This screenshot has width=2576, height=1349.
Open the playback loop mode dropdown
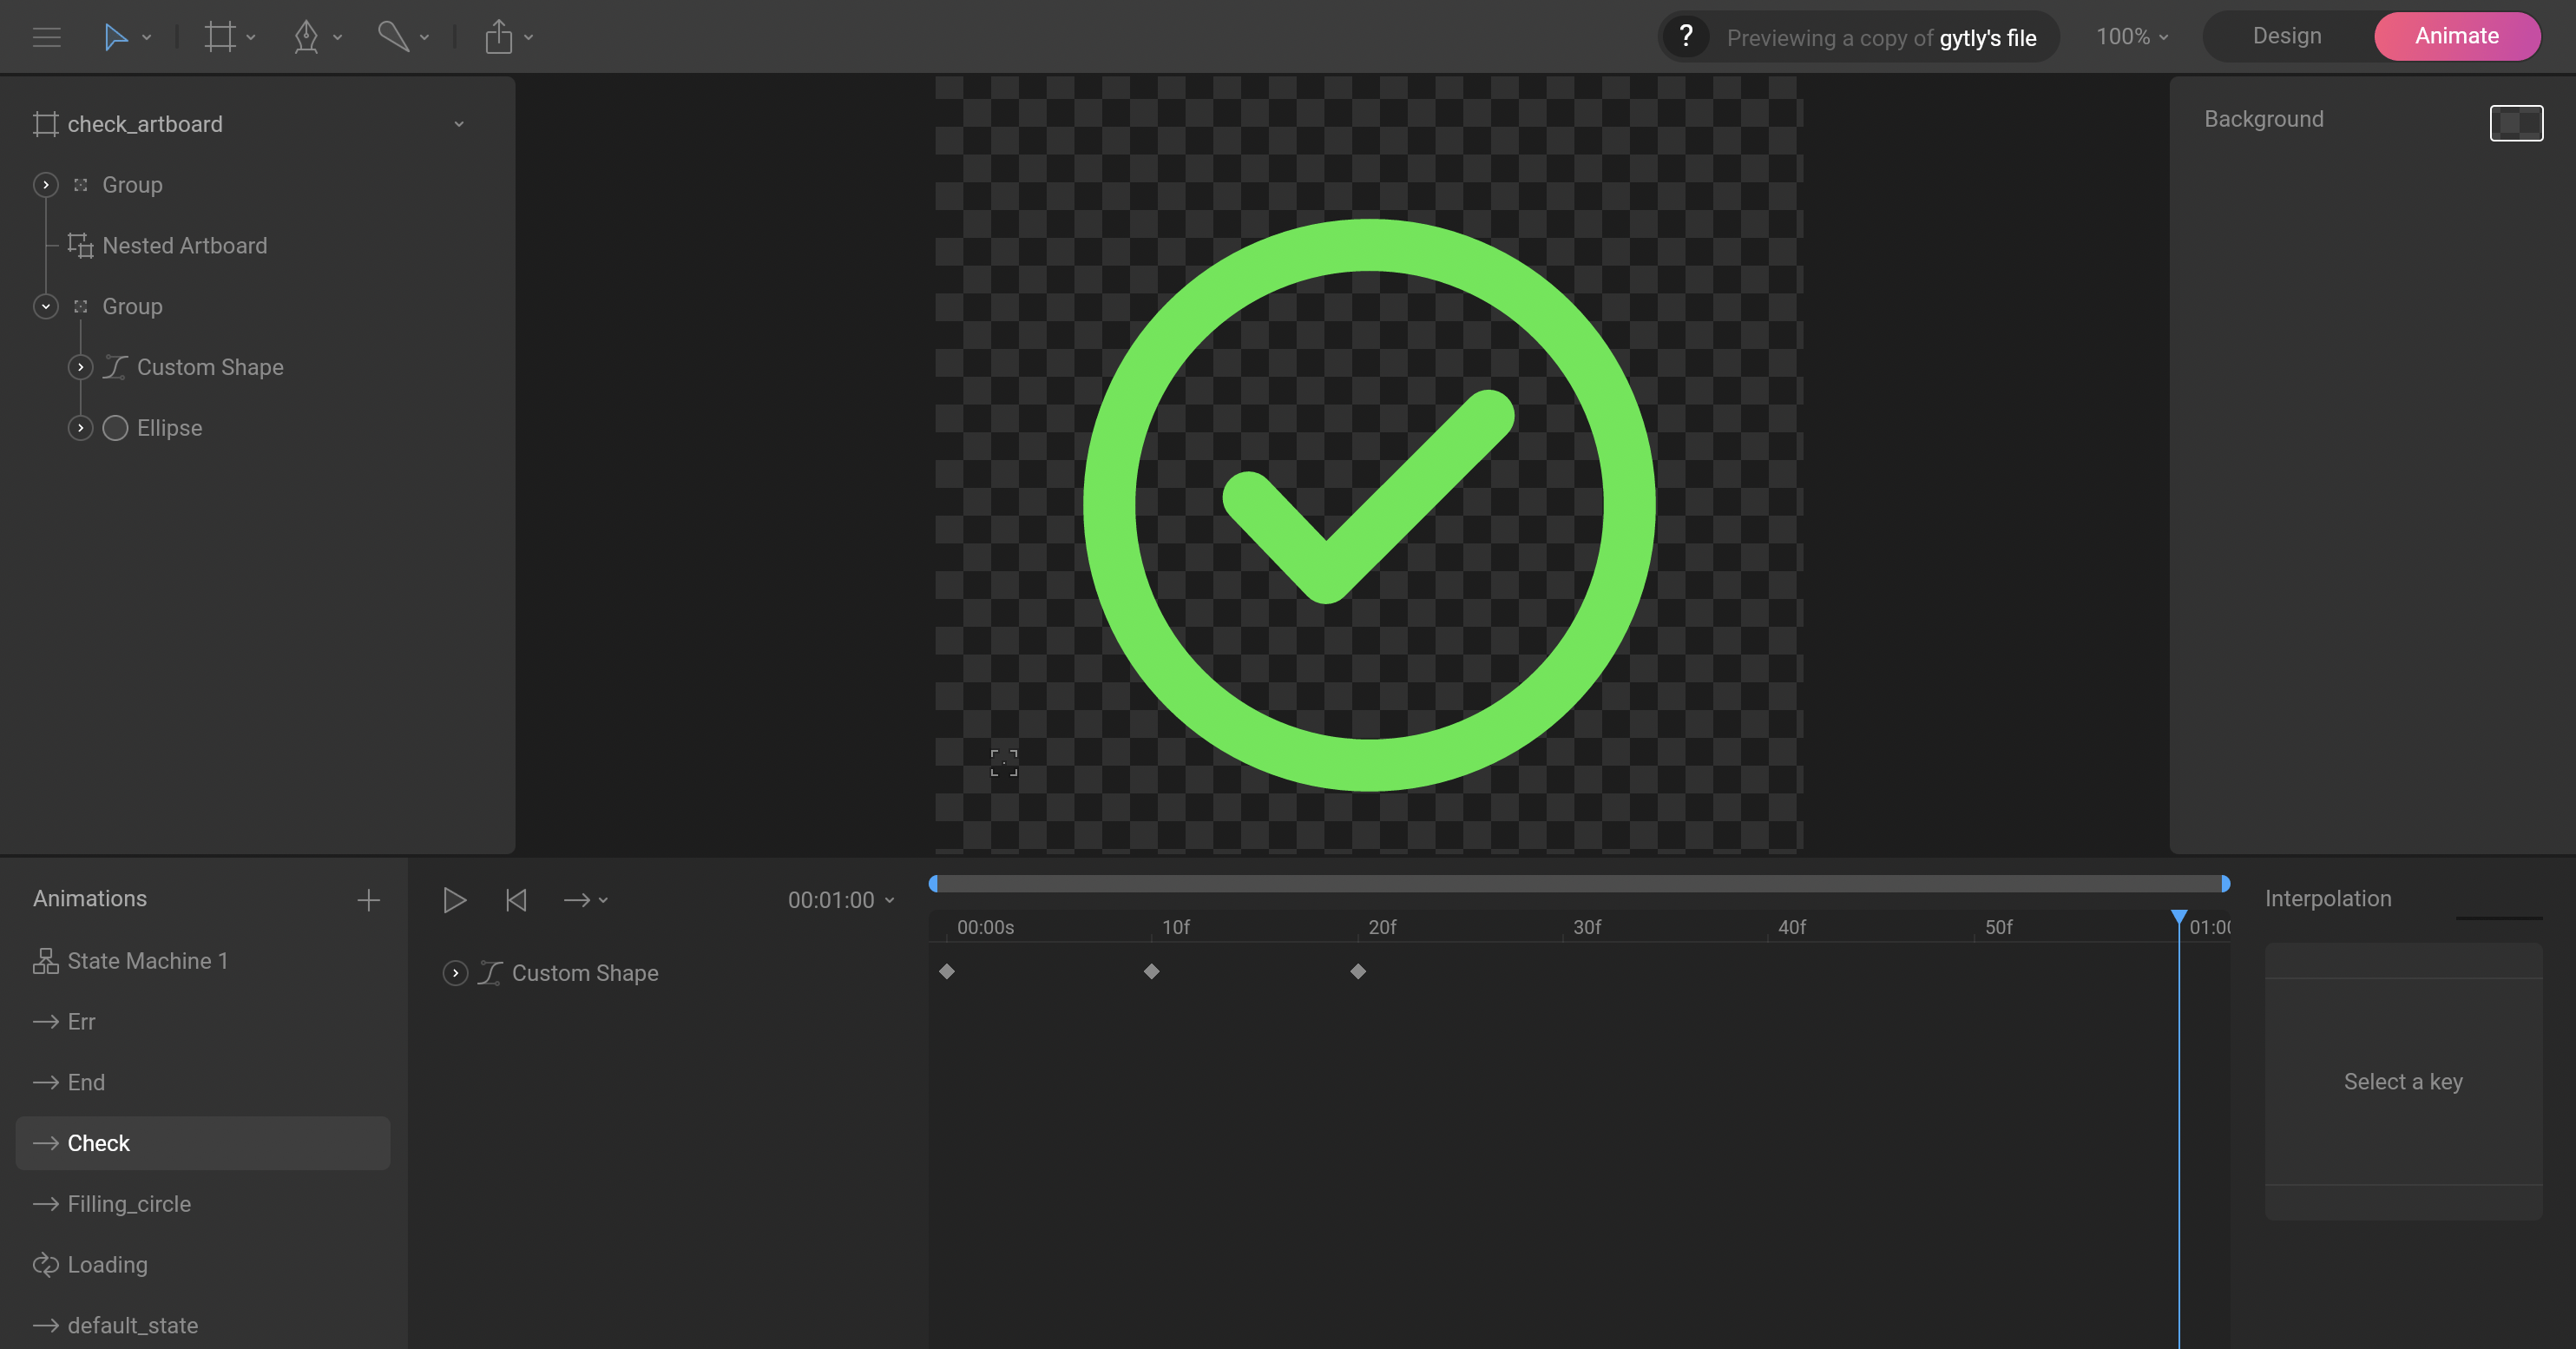pos(585,900)
